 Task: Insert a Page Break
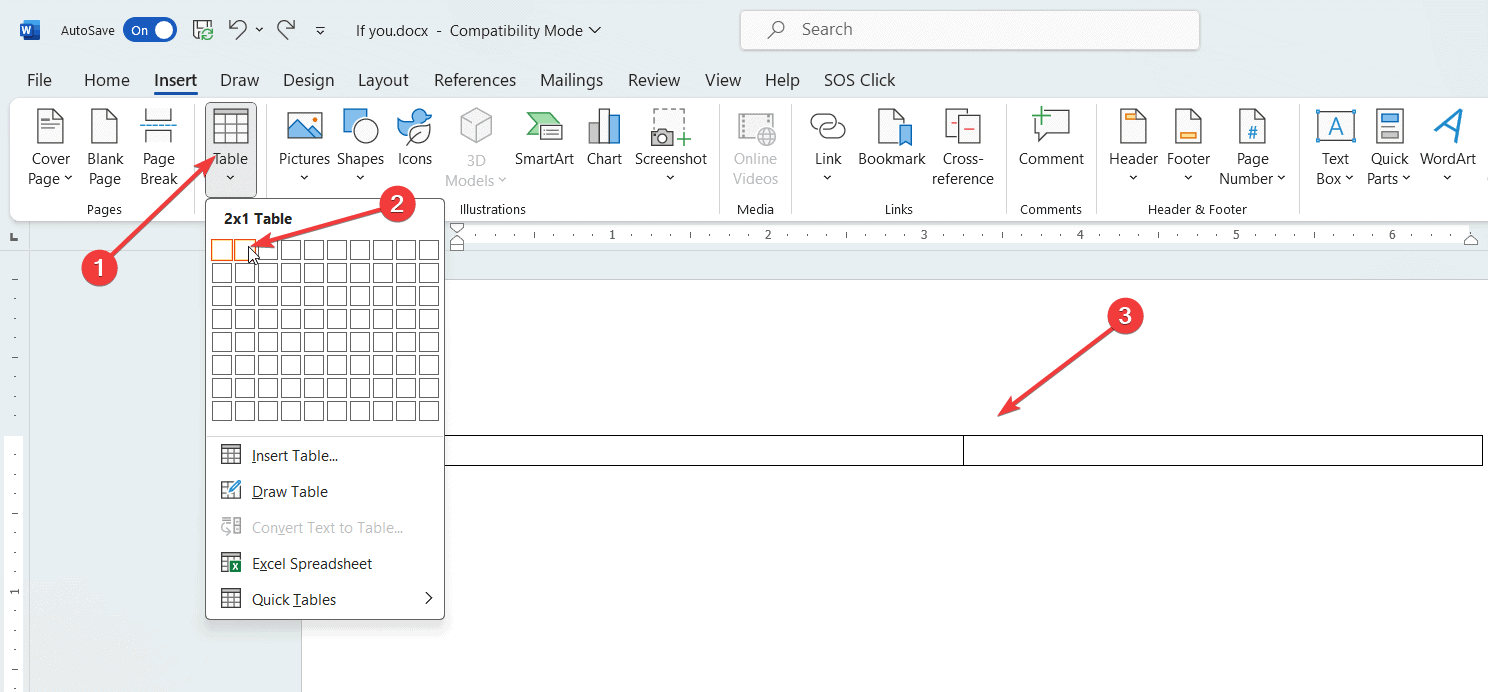[x=158, y=148]
